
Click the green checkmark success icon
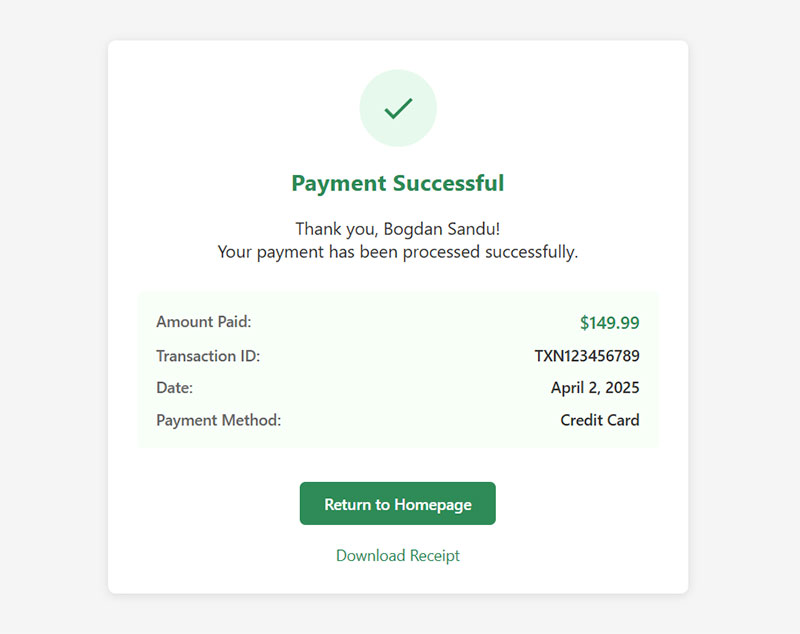click(x=398, y=108)
